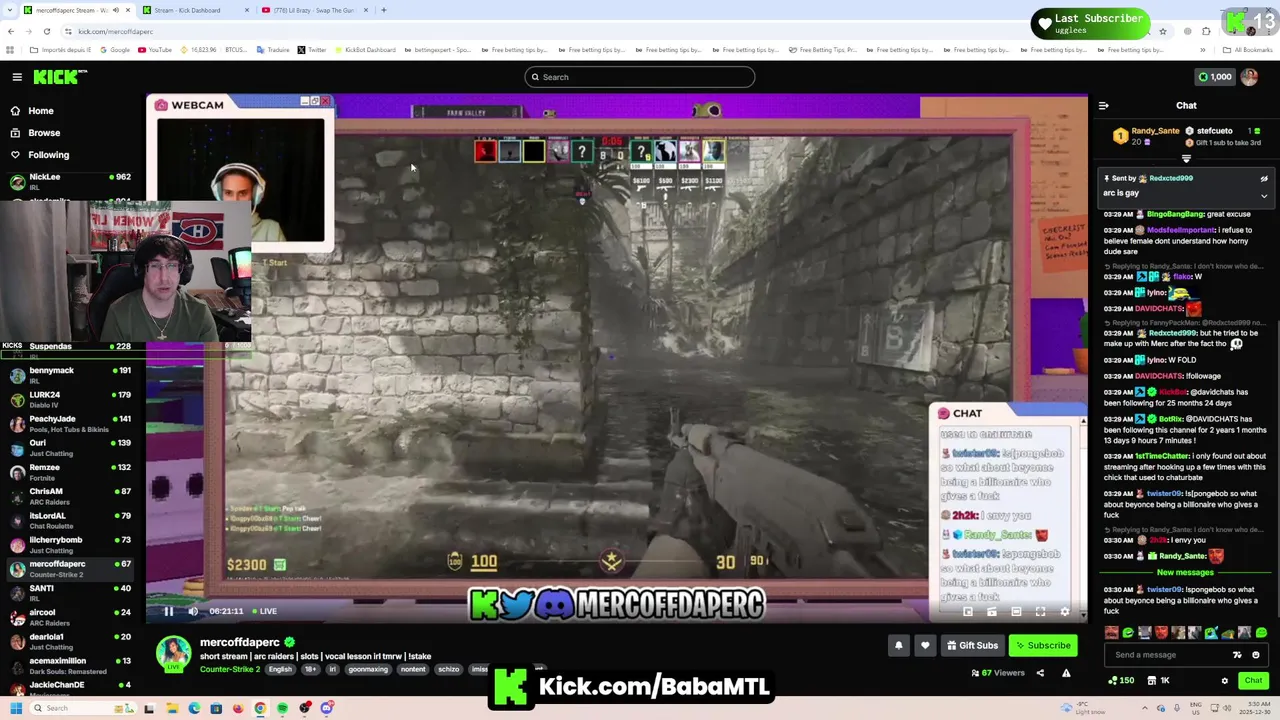Switch to Lil Brazy YouTube tab
This screenshot has width=1280, height=720.
[x=315, y=10]
